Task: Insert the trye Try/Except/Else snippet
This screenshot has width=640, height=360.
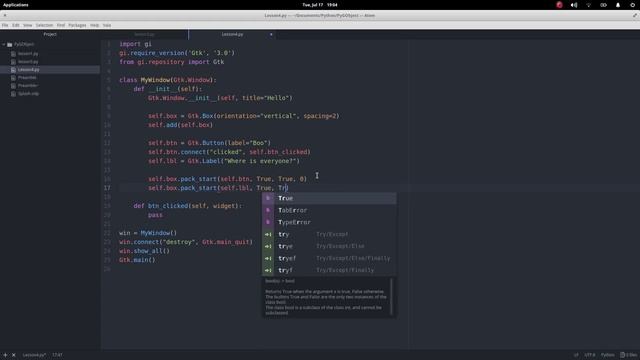Action: point(329,246)
